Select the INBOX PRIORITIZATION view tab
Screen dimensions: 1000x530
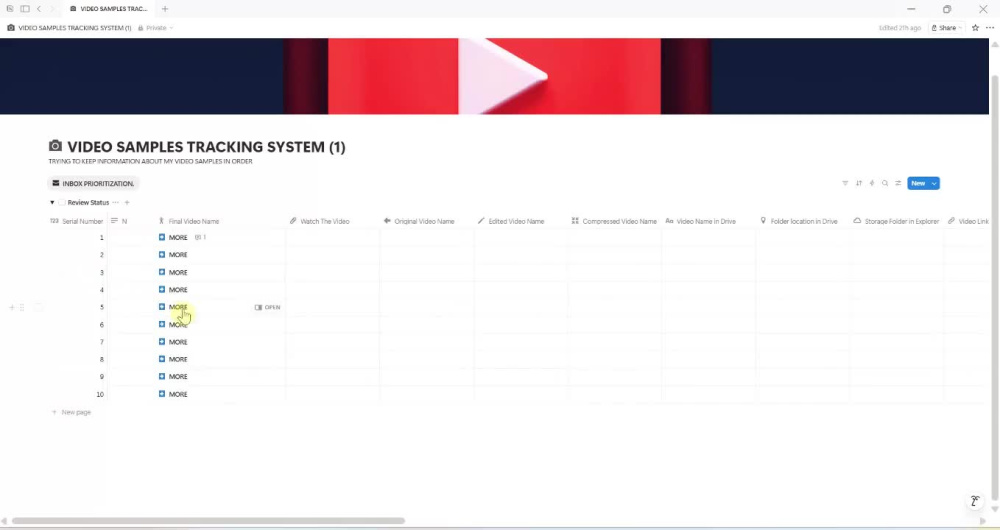[x=93, y=183]
